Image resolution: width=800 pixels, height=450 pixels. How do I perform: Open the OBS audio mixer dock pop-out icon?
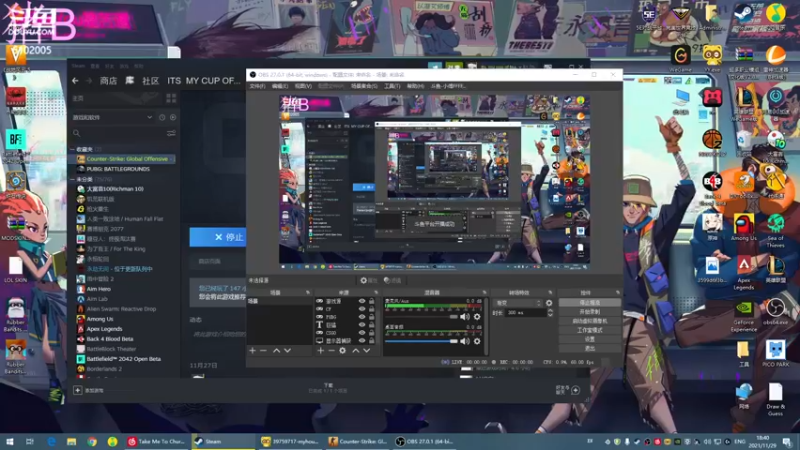tap(484, 293)
